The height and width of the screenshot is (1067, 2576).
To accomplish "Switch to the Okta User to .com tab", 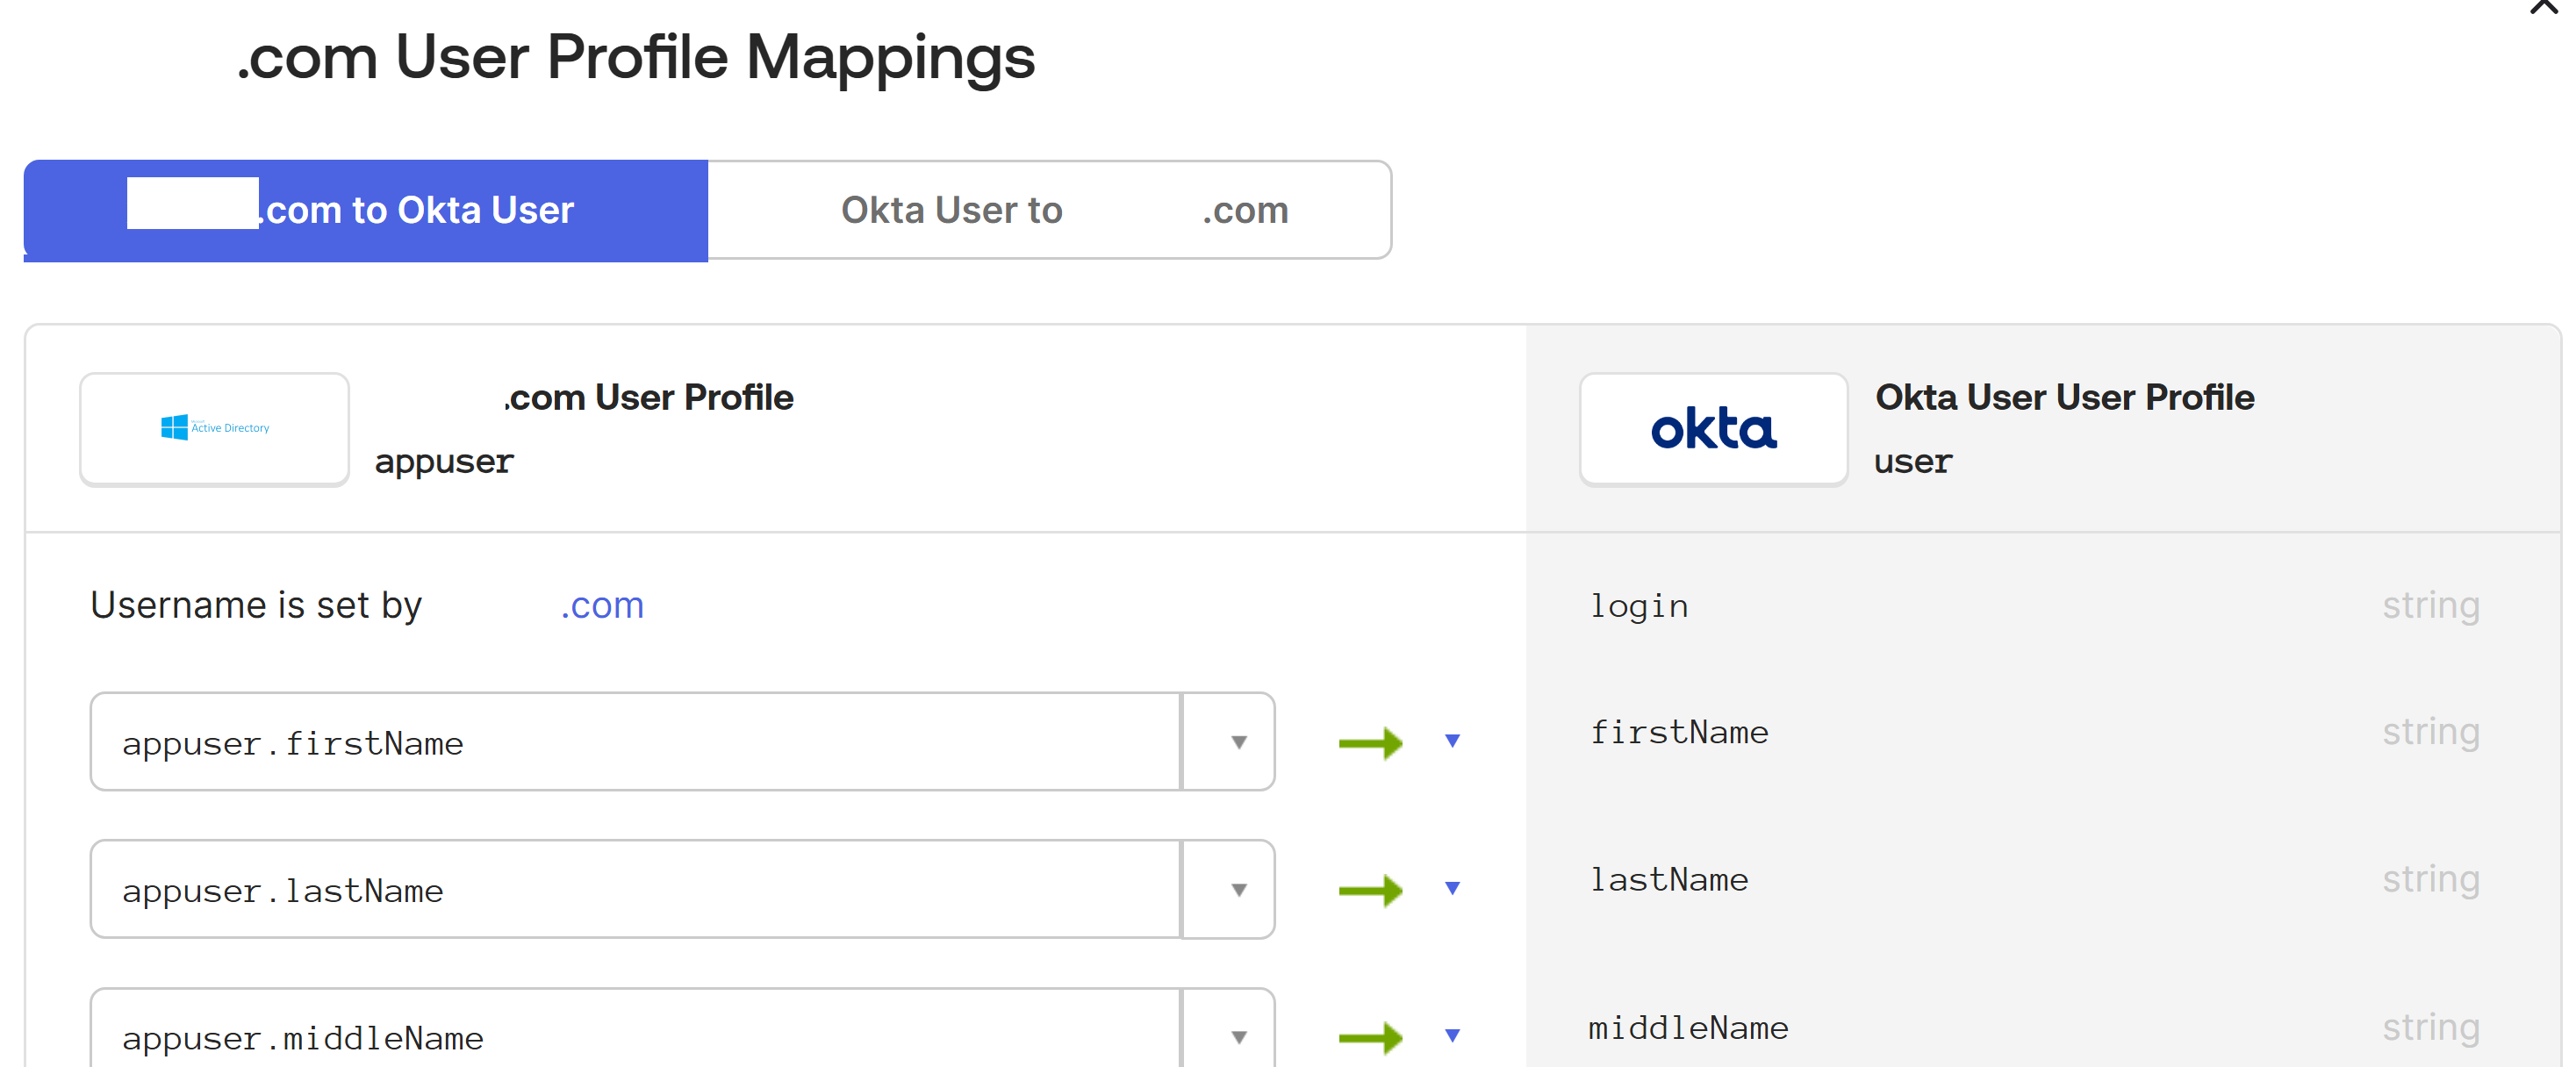I will [1049, 210].
